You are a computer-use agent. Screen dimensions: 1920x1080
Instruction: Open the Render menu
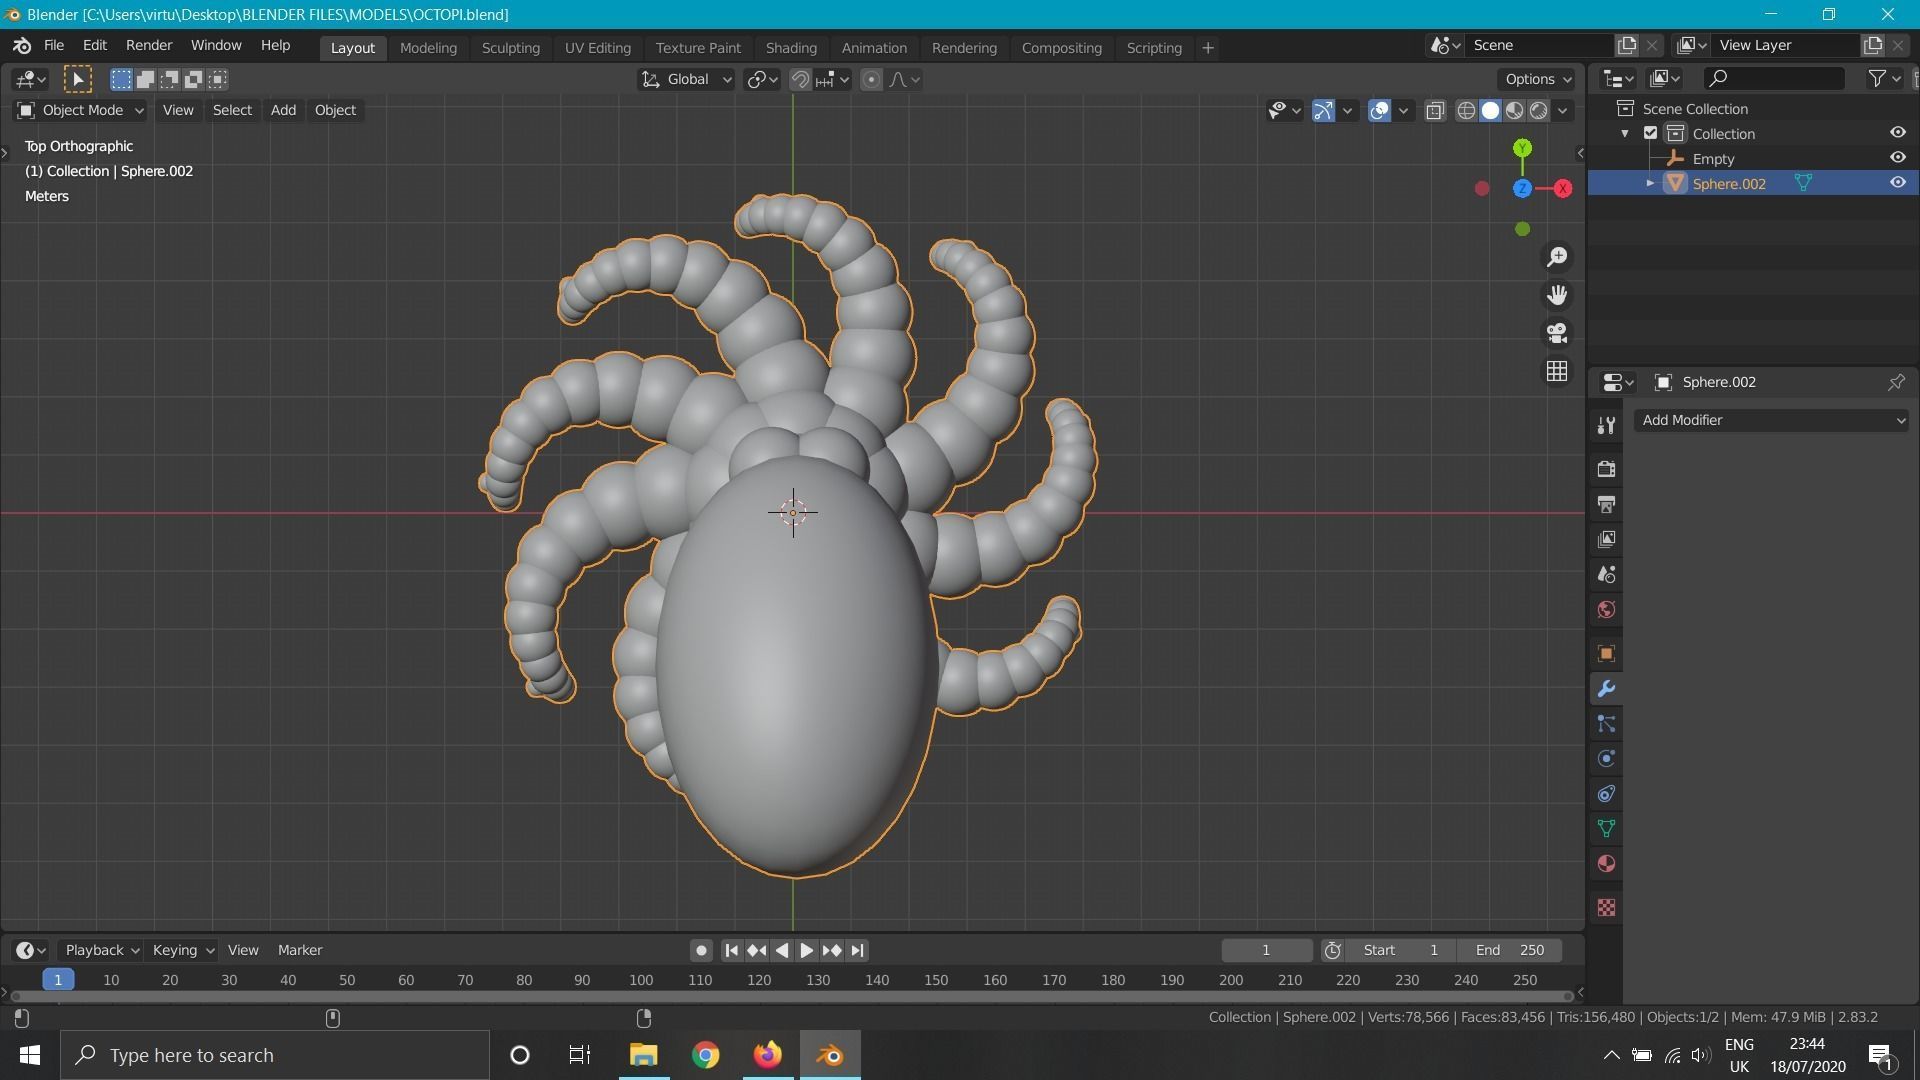click(x=149, y=46)
